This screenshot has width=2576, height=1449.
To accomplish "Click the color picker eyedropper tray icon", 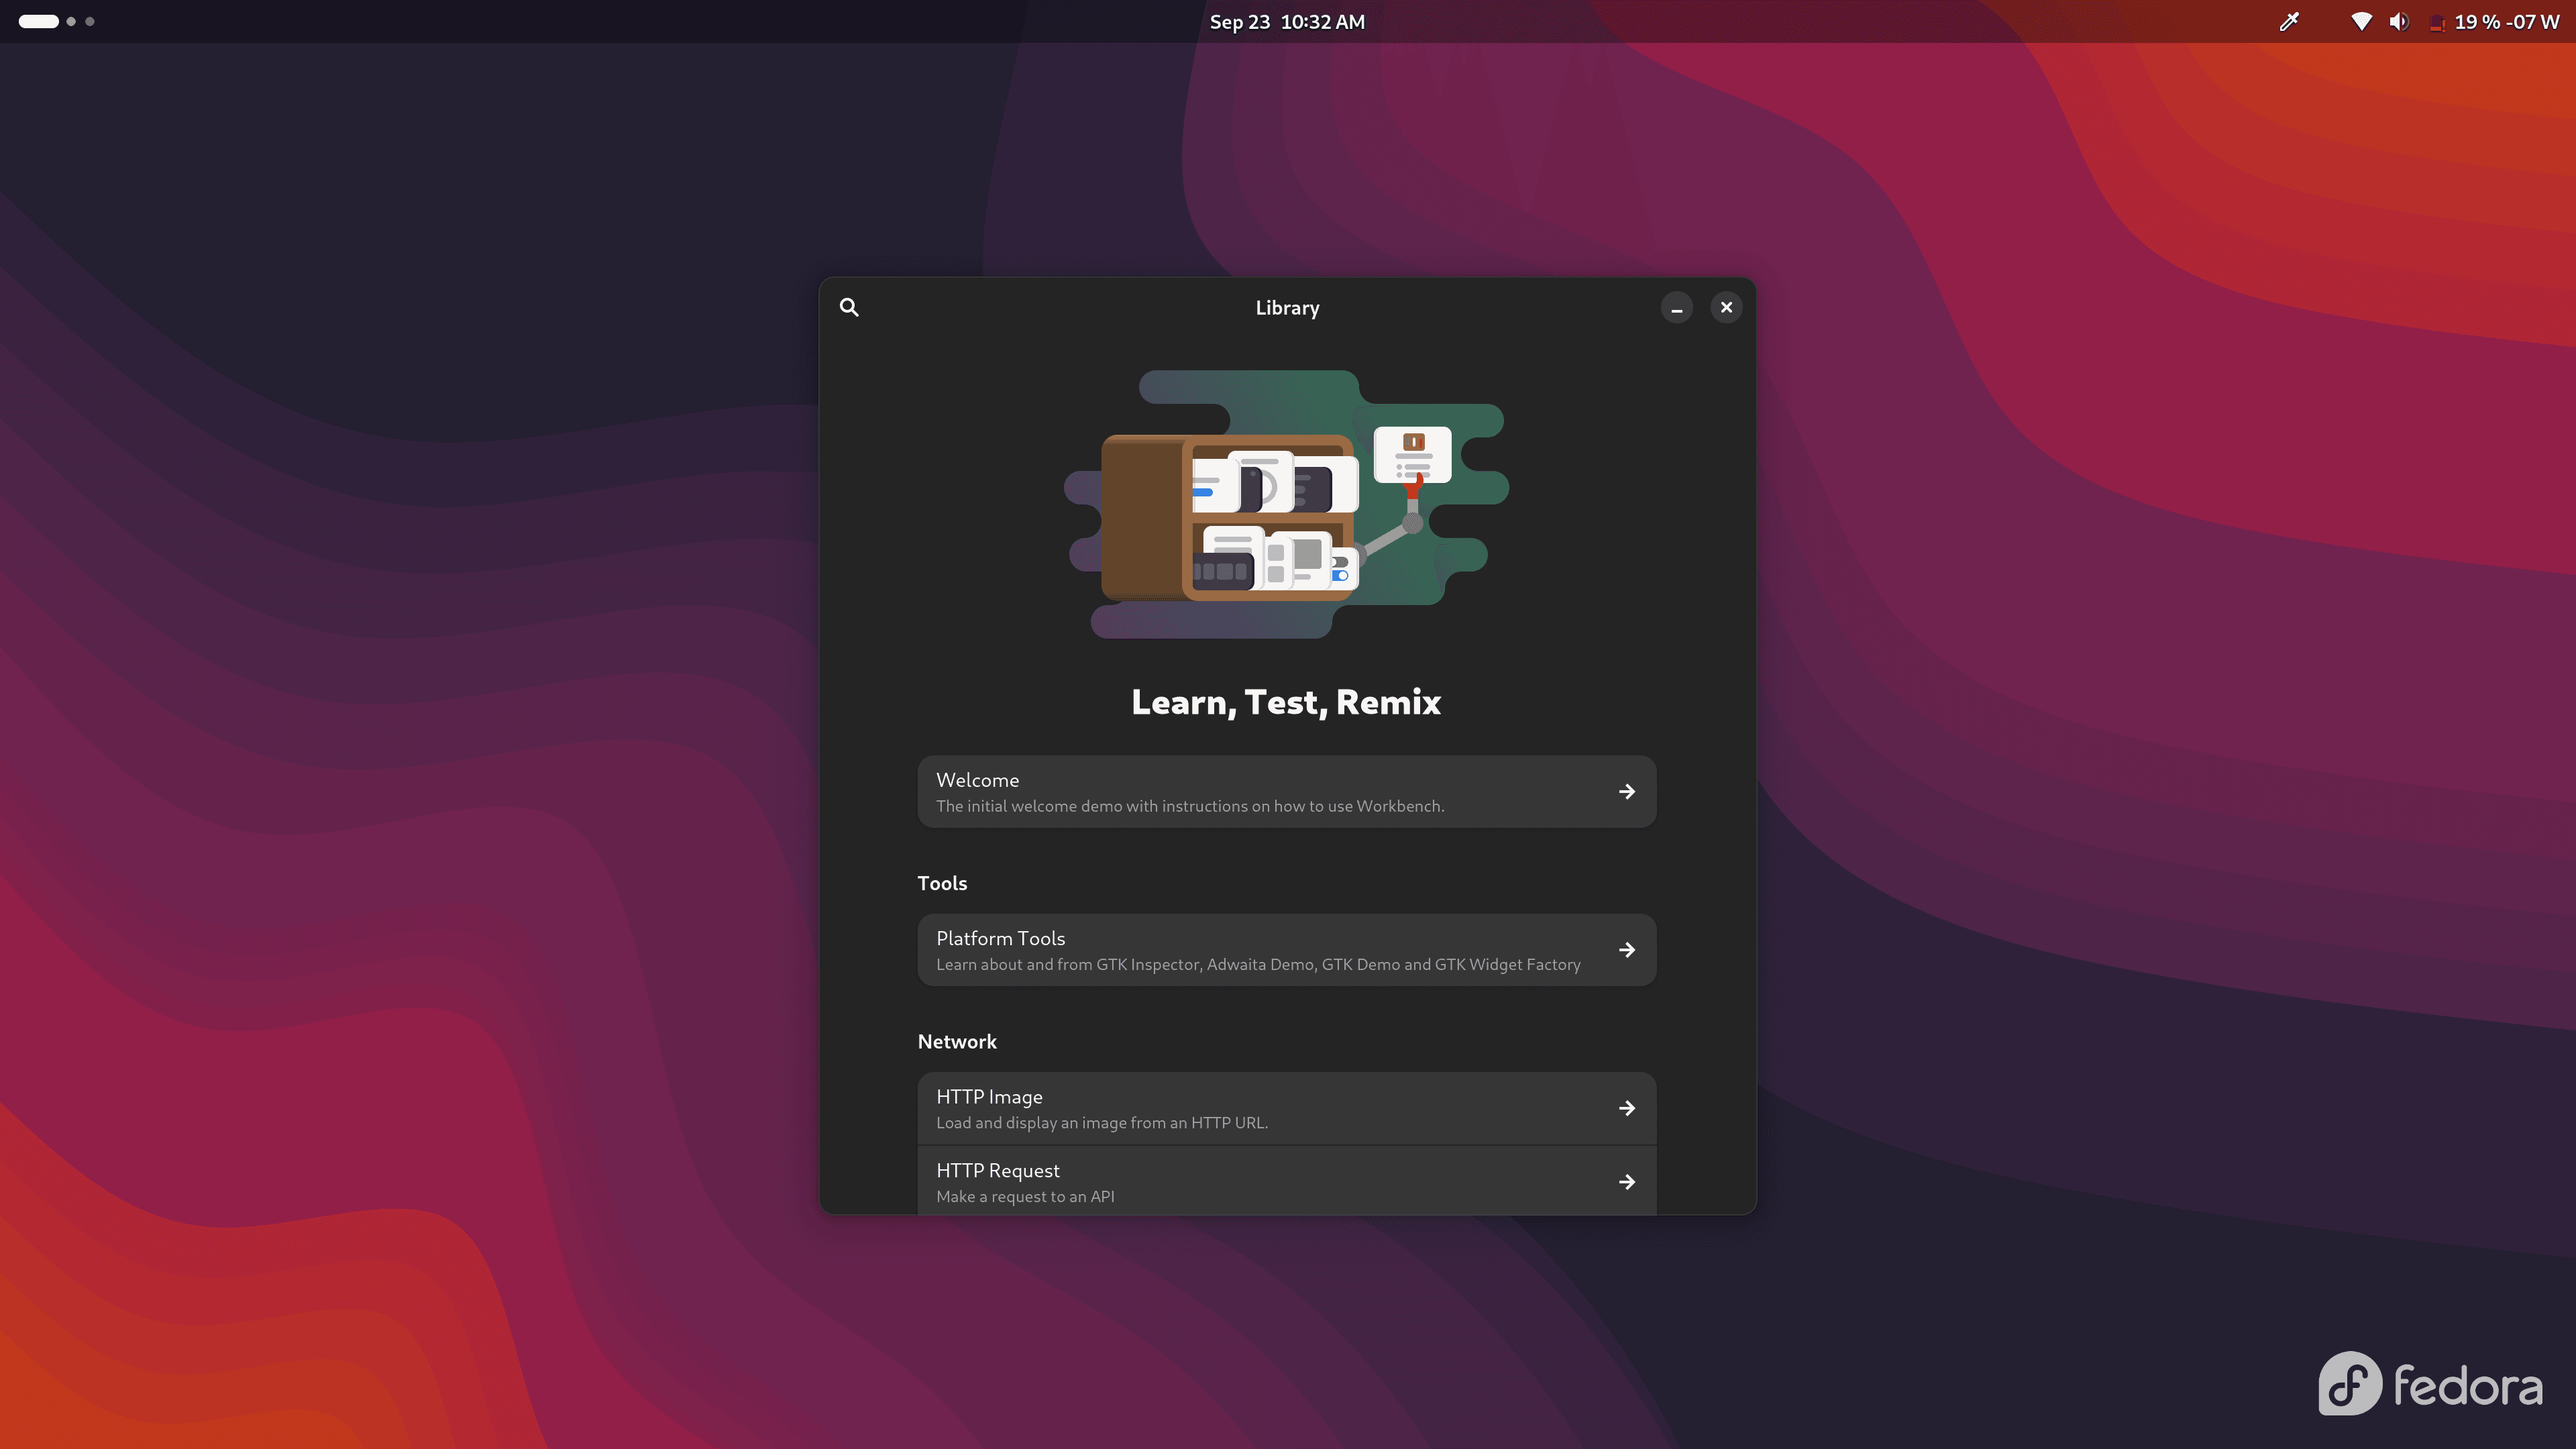I will click(2289, 22).
